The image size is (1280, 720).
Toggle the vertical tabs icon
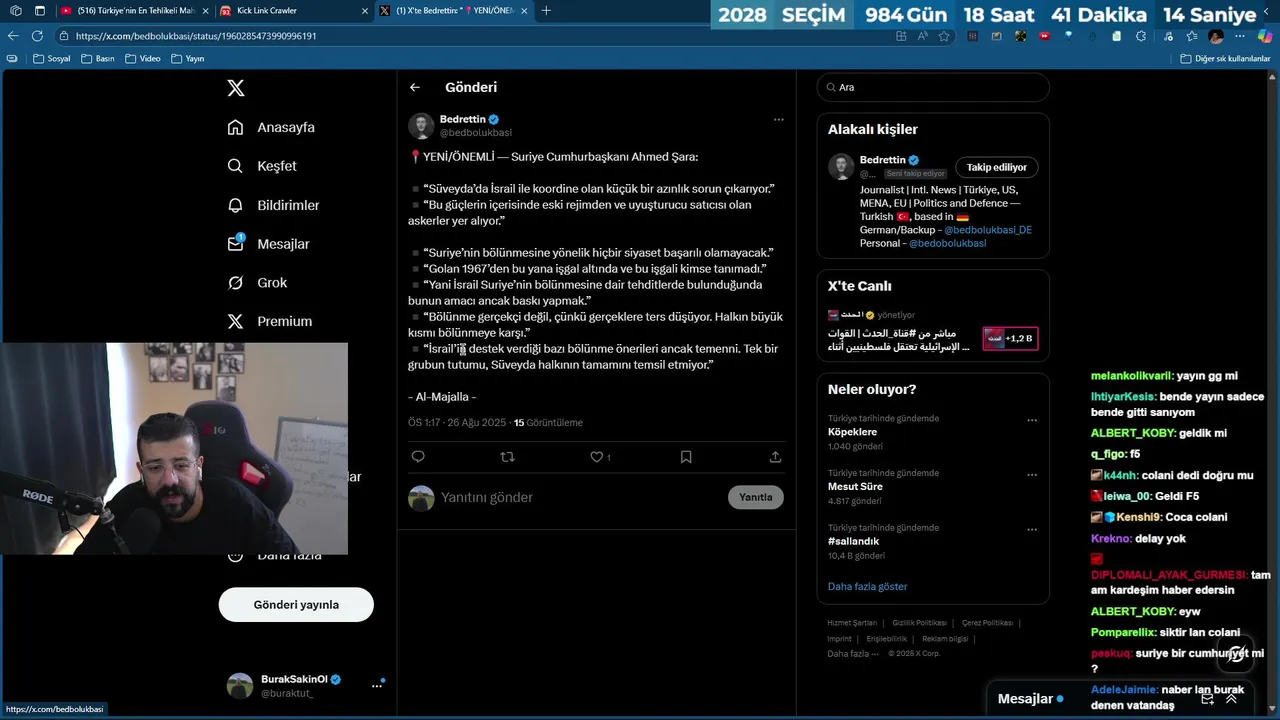40,11
